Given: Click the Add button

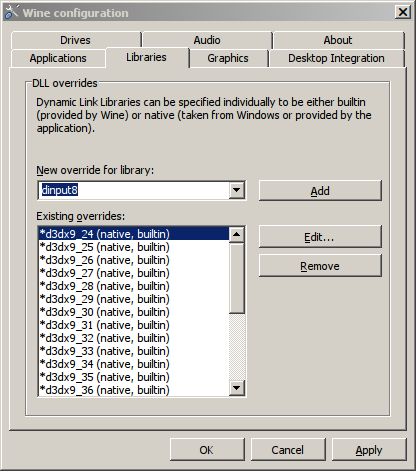Looking at the screenshot, I should 320,191.
